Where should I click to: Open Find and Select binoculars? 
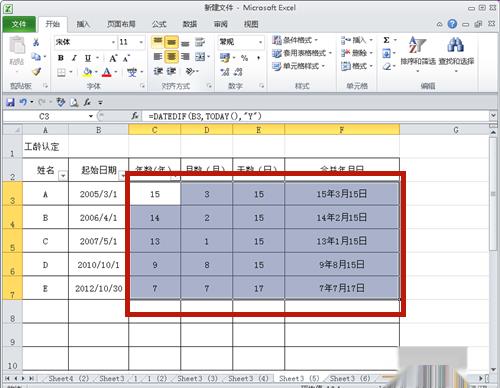456,53
